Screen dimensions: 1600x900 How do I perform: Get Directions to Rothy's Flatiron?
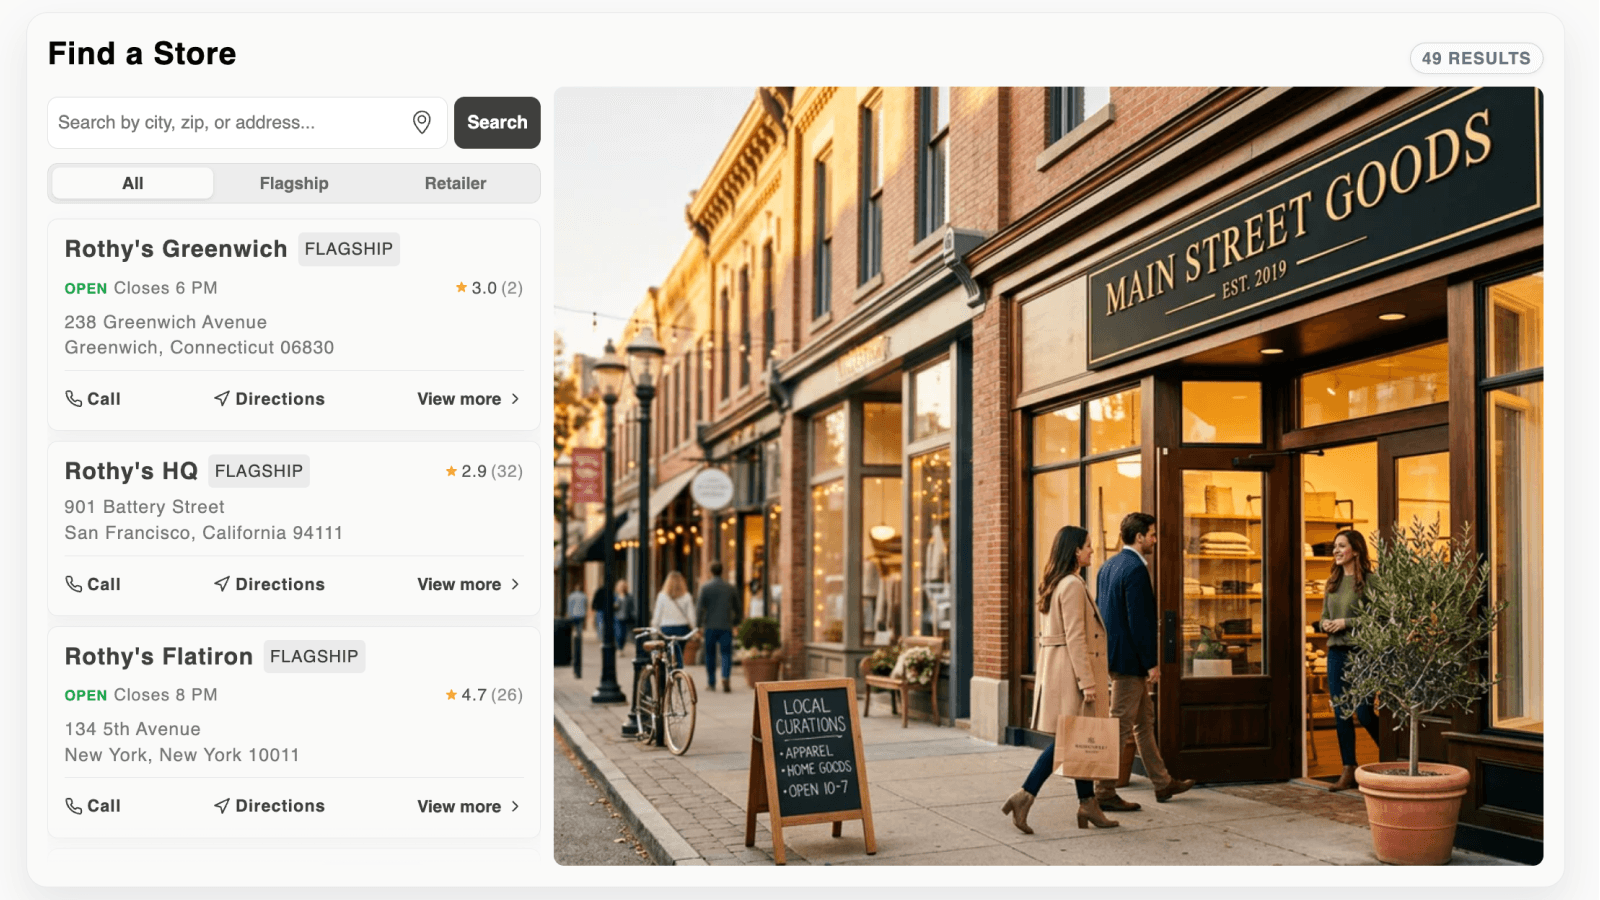(x=269, y=806)
